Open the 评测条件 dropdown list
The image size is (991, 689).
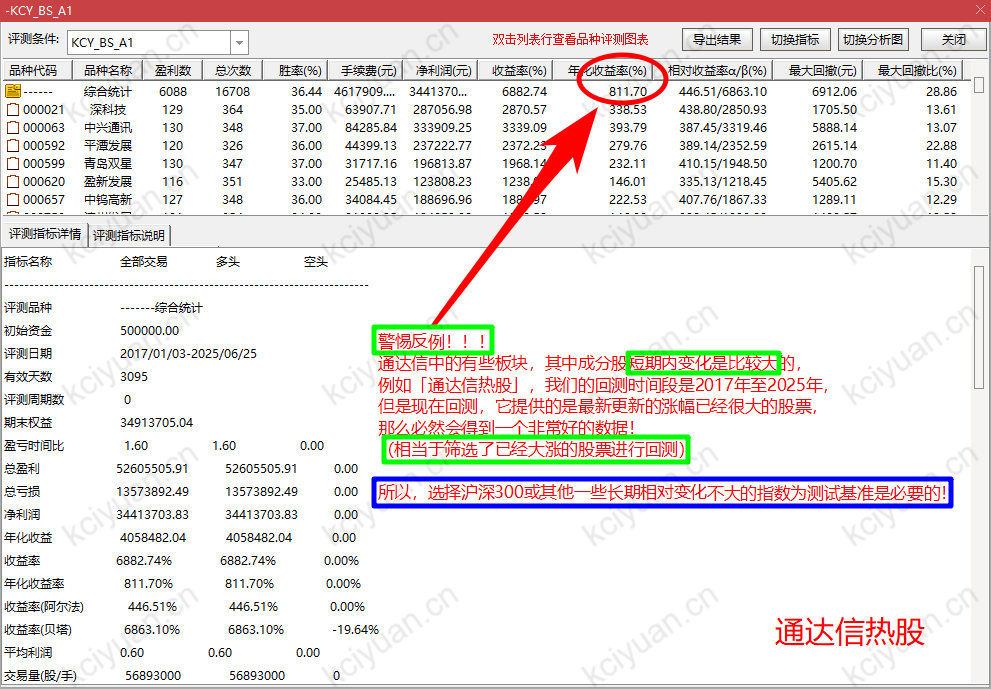[x=237, y=42]
